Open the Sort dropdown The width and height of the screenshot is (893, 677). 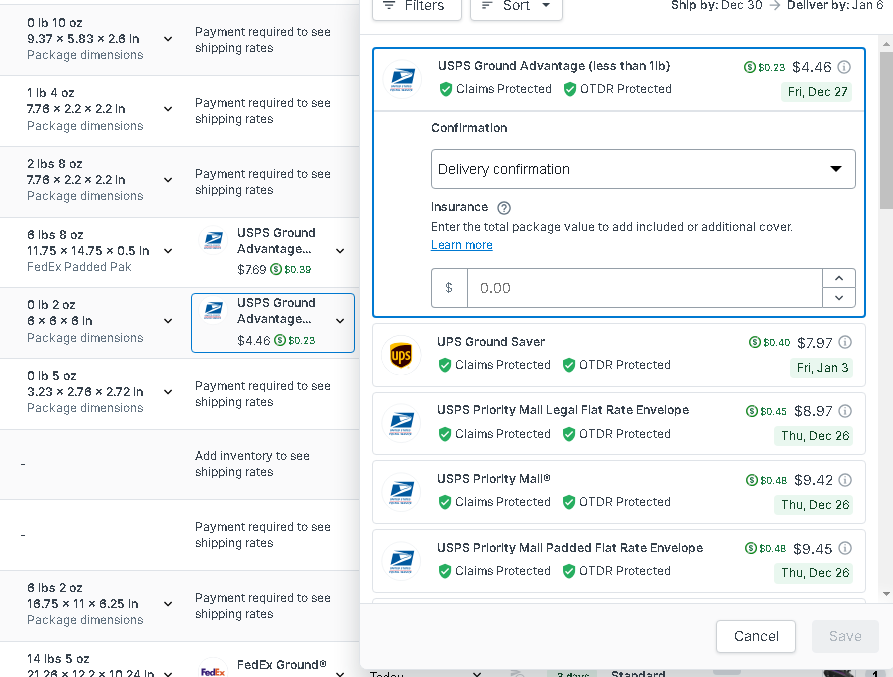516,7
